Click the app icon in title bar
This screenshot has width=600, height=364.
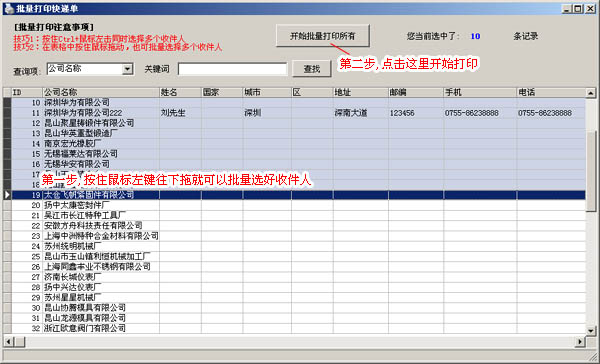pos(9,8)
